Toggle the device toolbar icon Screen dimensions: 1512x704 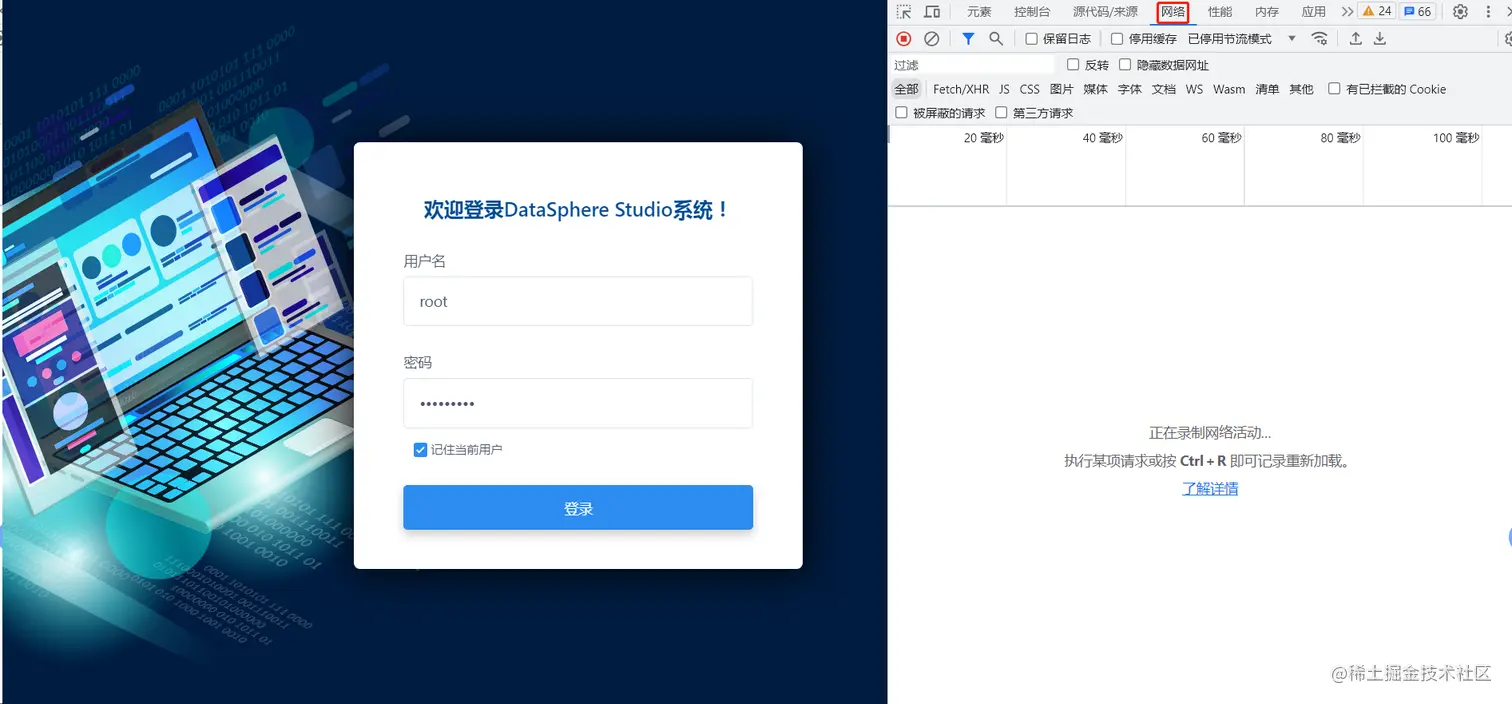(x=932, y=12)
